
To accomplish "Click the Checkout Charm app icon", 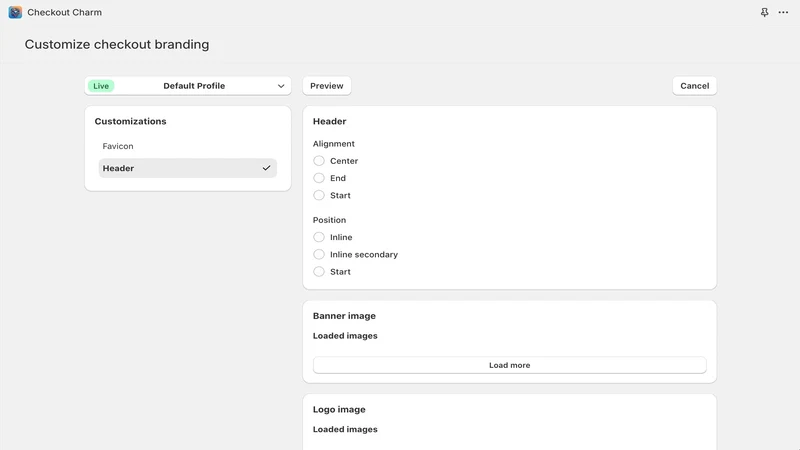I will click(15, 12).
